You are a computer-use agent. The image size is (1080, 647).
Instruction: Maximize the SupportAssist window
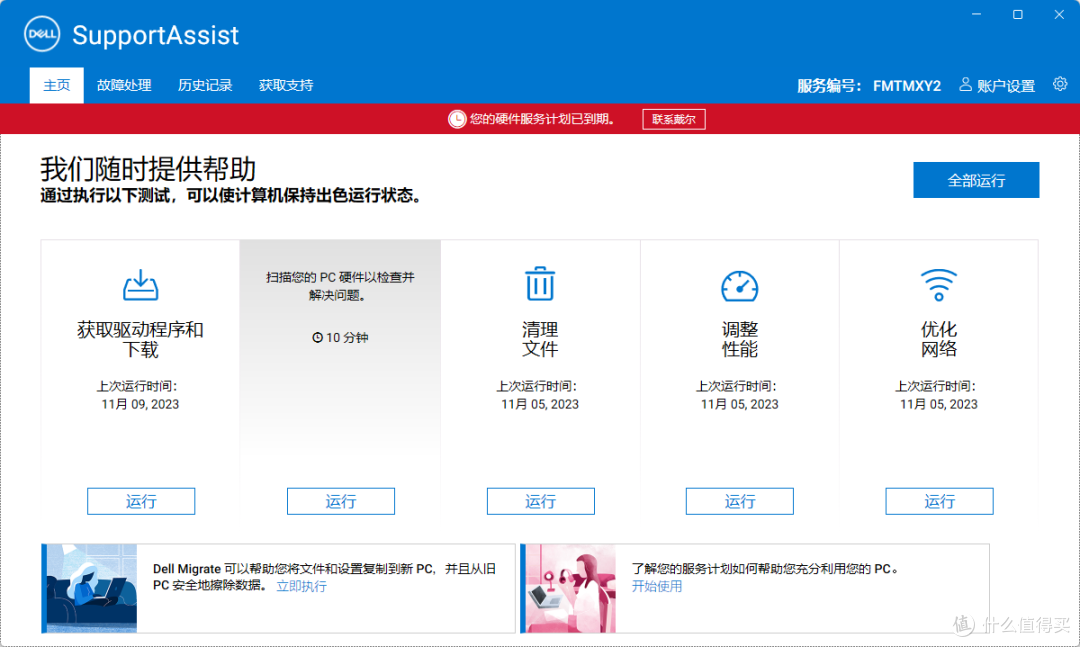1018,14
